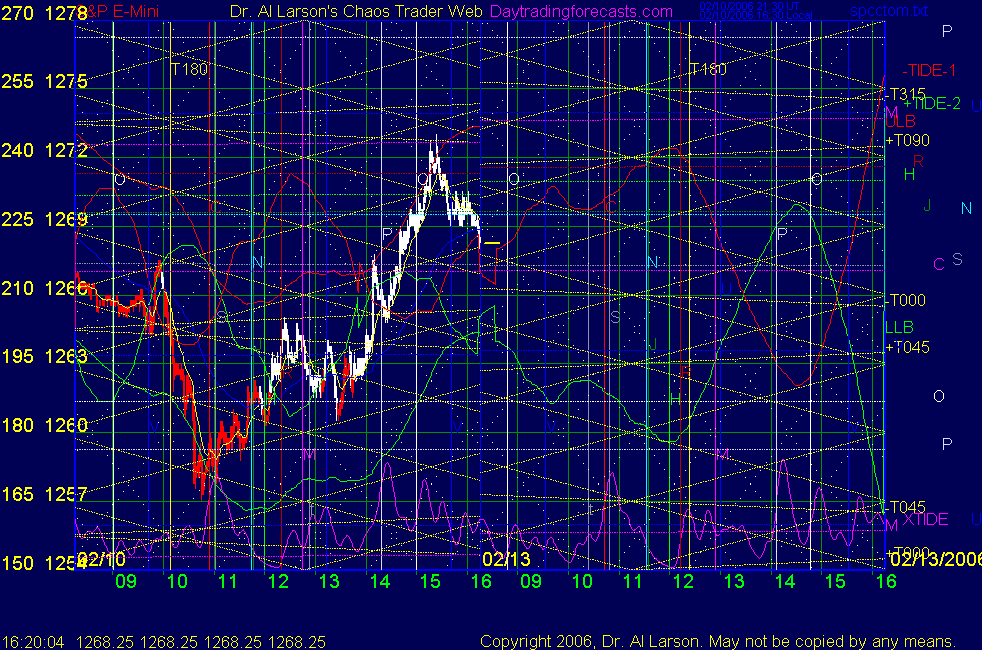Click hour 12 label of the 02/10 session
982x650 pixels.
pyautogui.click(x=278, y=582)
